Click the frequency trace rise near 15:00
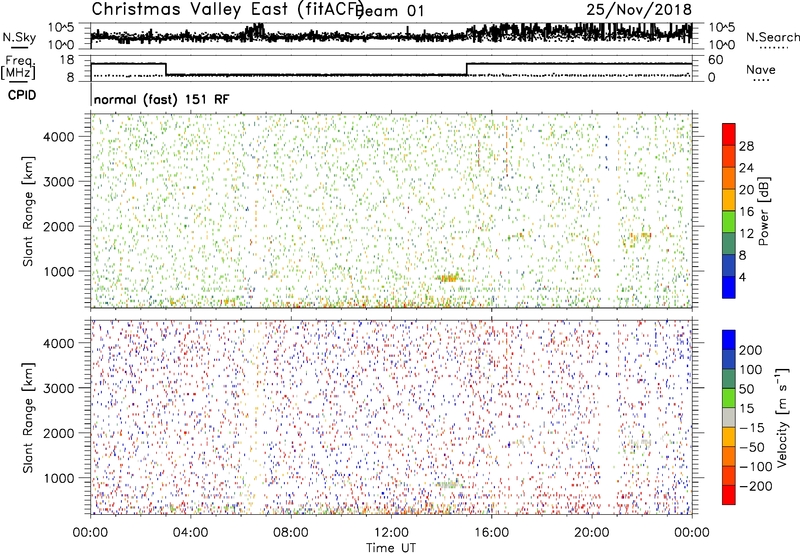Image resolution: width=800 pixels, height=554 pixels. pos(467,69)
